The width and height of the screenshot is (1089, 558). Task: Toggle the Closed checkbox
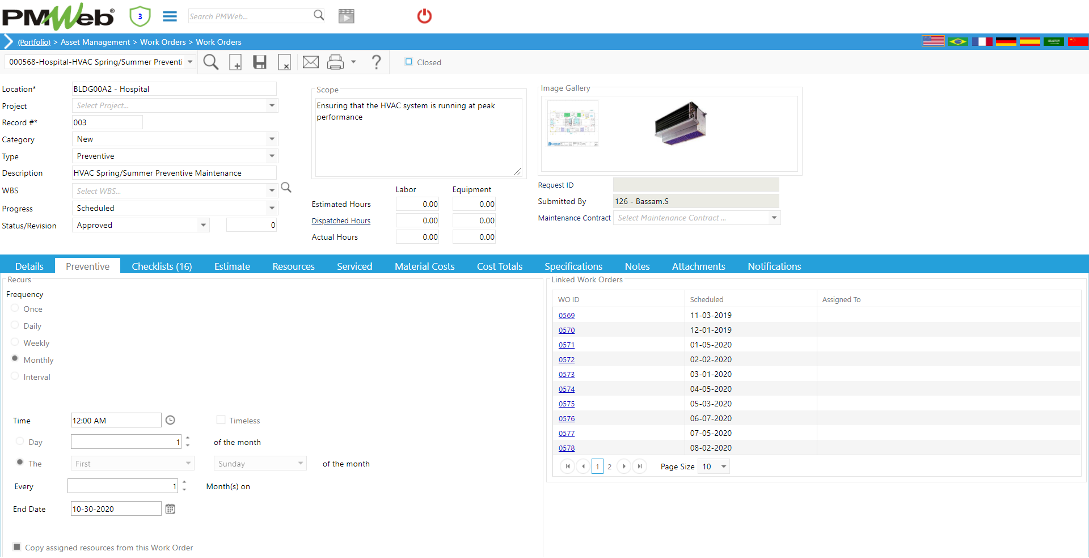pyautogui.click(x=408, y=61)
